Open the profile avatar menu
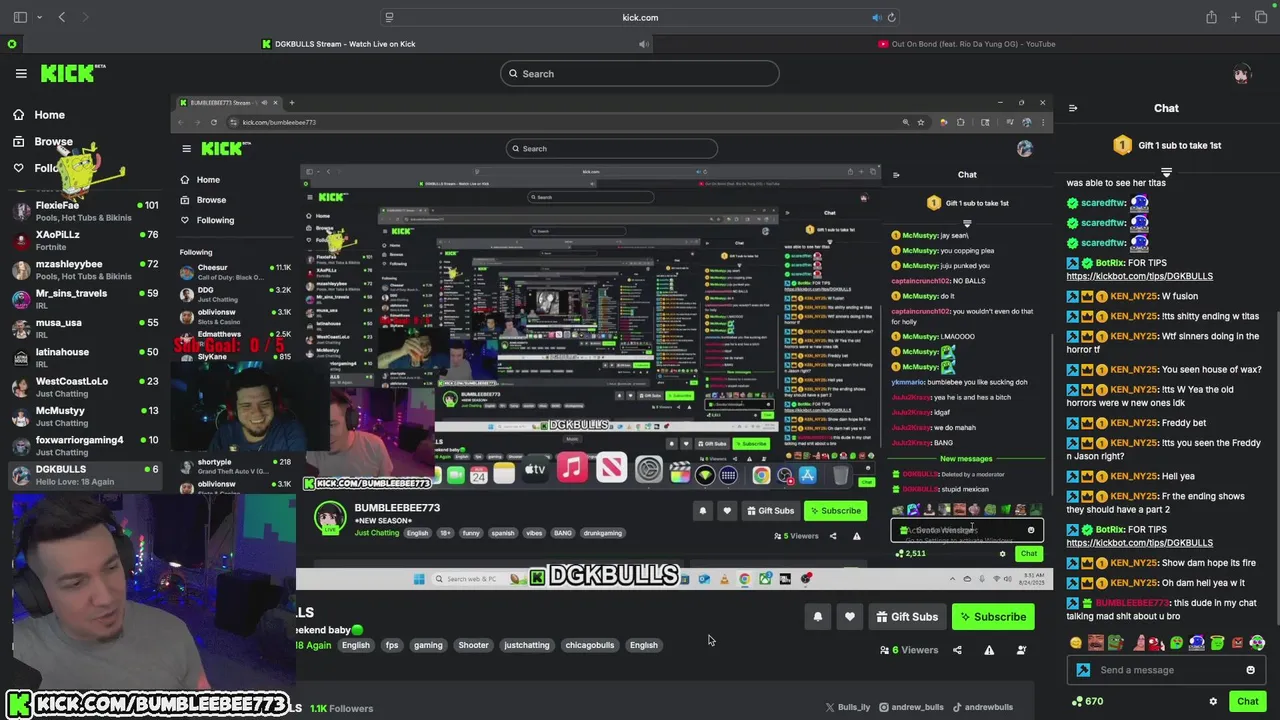The height and width of the screenshot is (720, 1280). pos(1242,74)
